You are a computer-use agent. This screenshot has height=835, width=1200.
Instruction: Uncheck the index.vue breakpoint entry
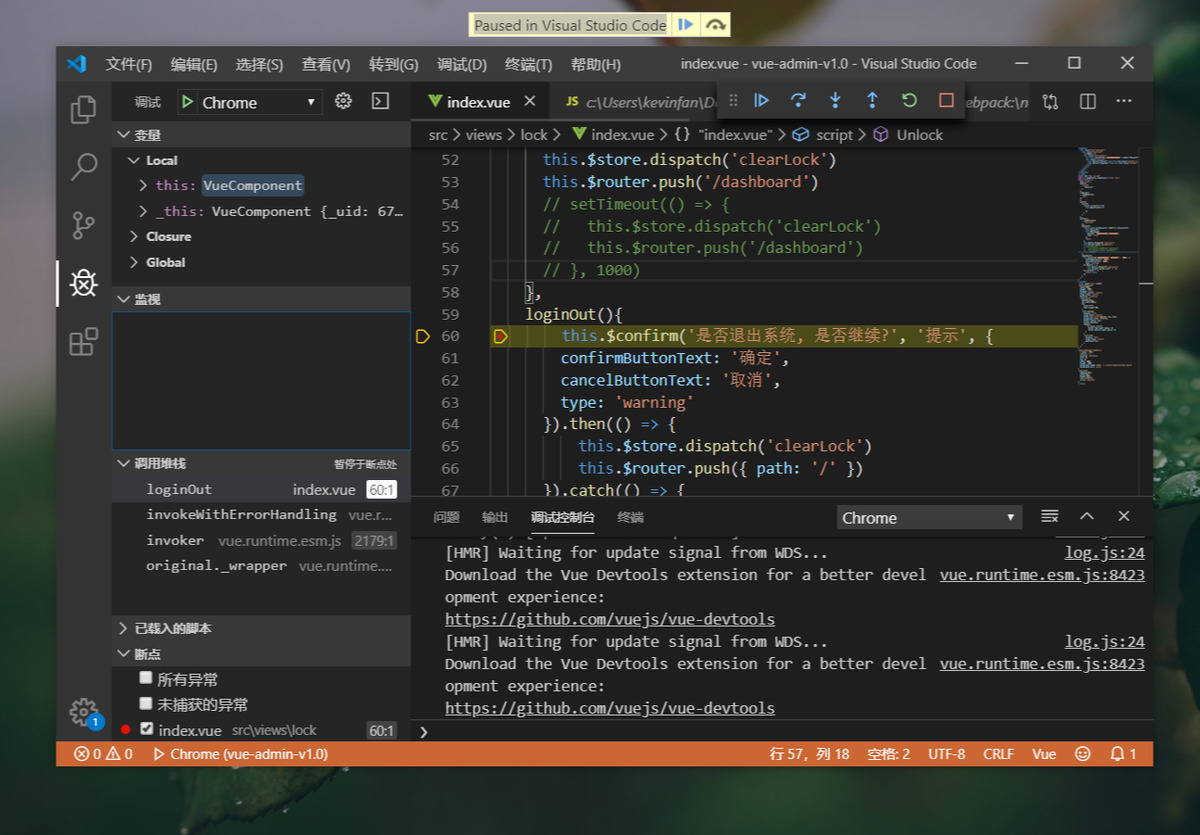point(145,730)
